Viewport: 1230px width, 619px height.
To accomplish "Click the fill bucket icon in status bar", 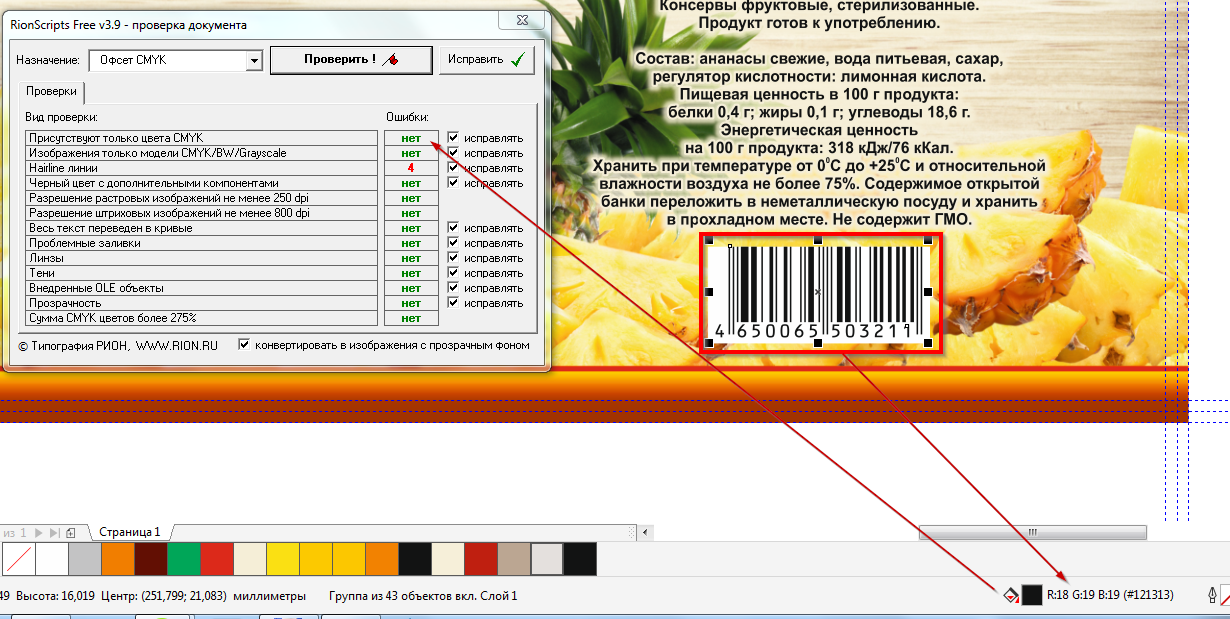I will coord(1011,595).
